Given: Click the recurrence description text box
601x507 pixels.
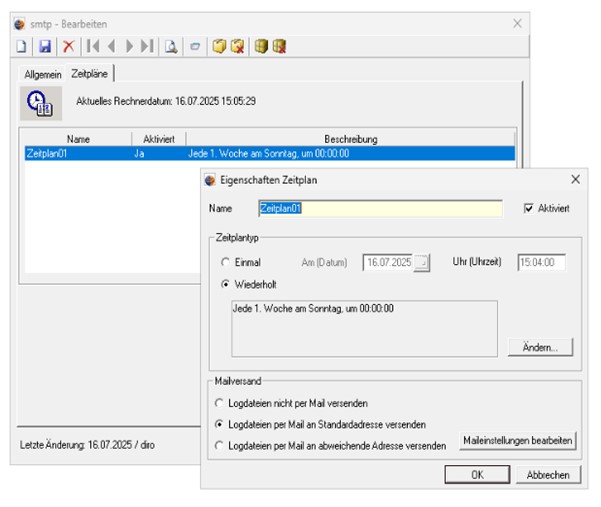Looking at the screenshot, I should pos(365,328).
